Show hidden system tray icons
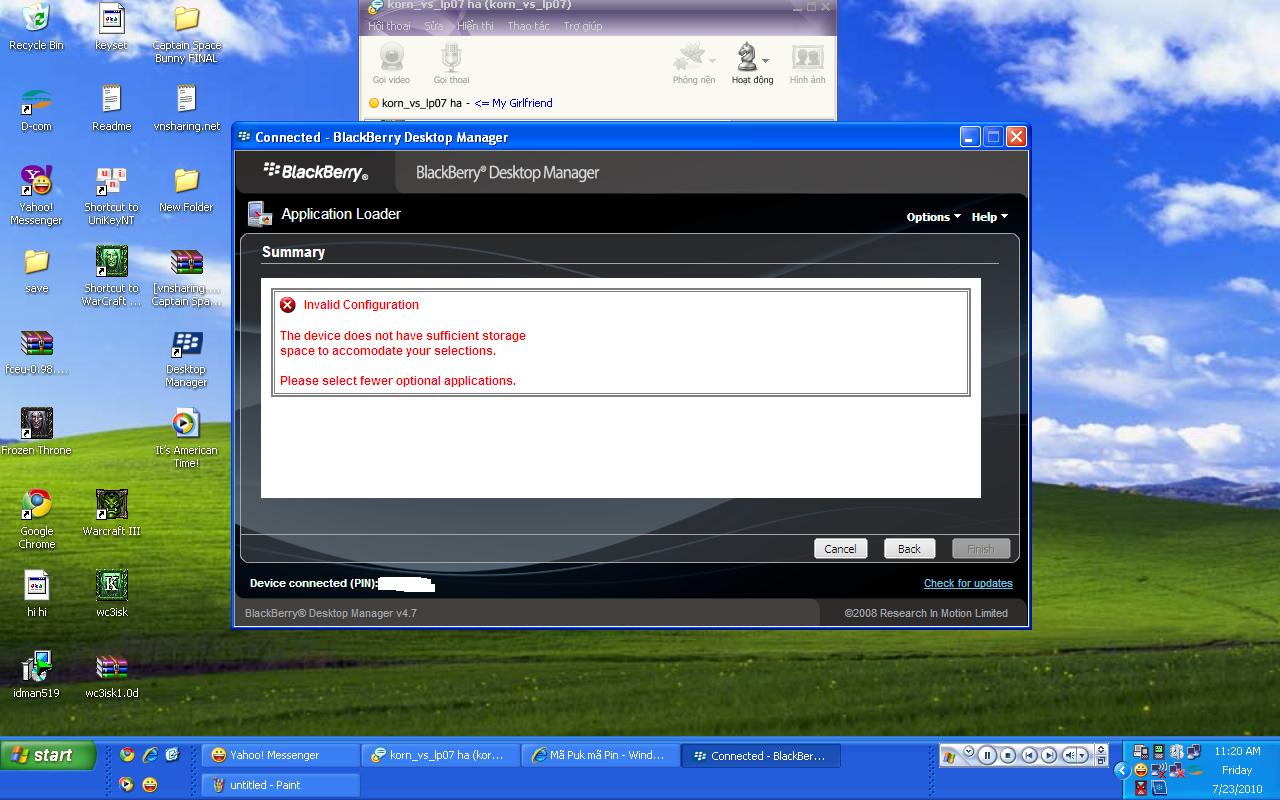 point(1121,770)
